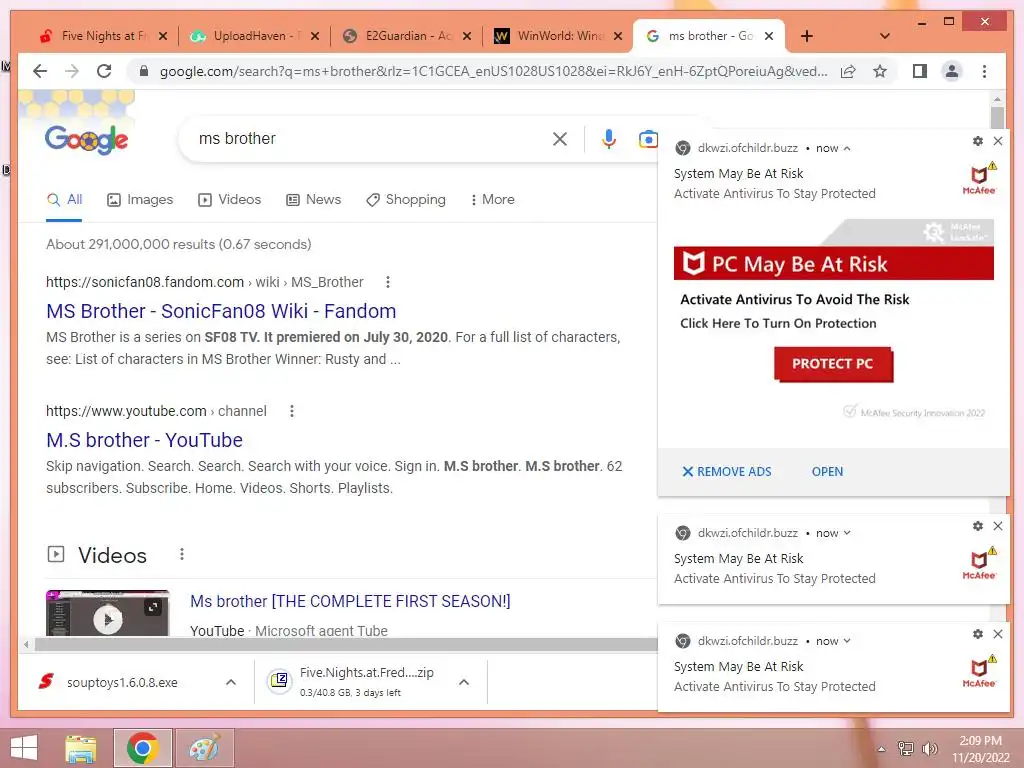Dismiss the expanded McAfee notification
The height and width of the screenshot is (768, 1024).
(998, 141)
